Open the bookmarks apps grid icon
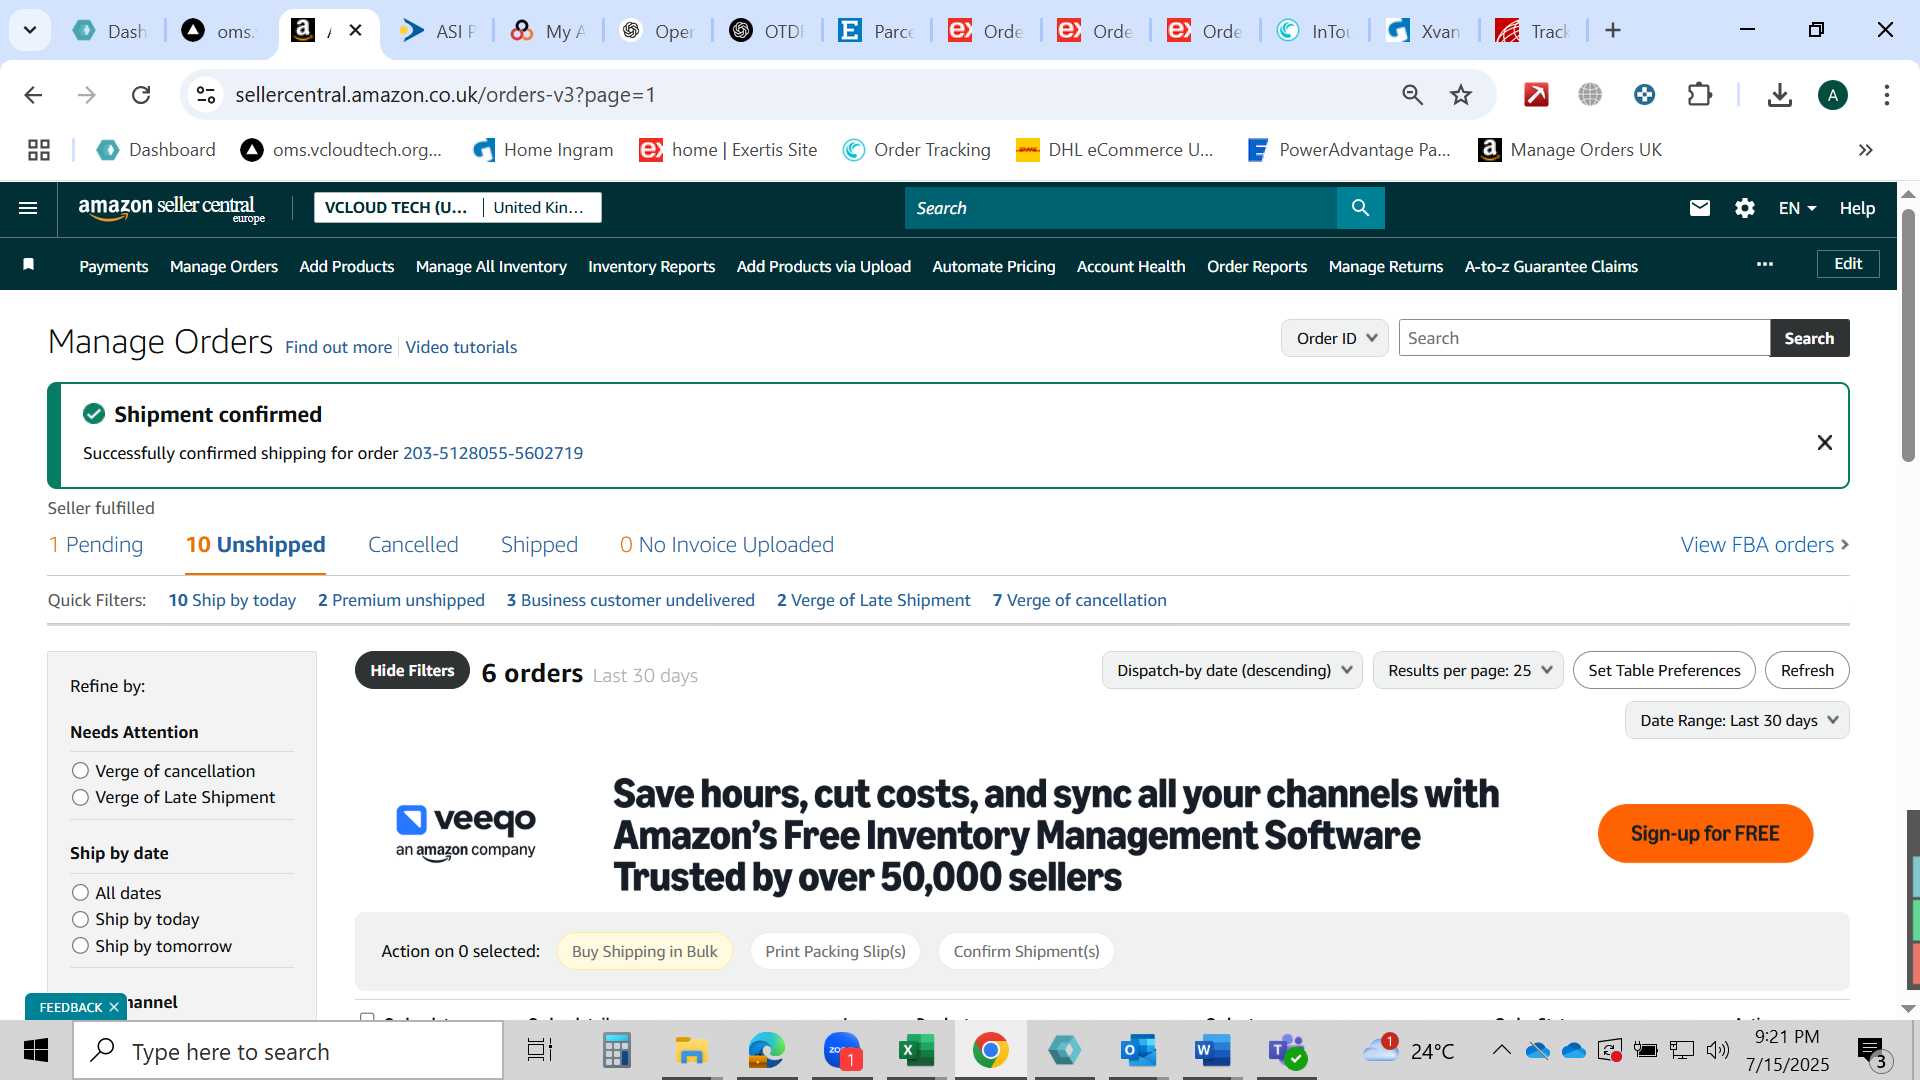The height and width of the screenshot is (1080, 1920). click(39, 150)
